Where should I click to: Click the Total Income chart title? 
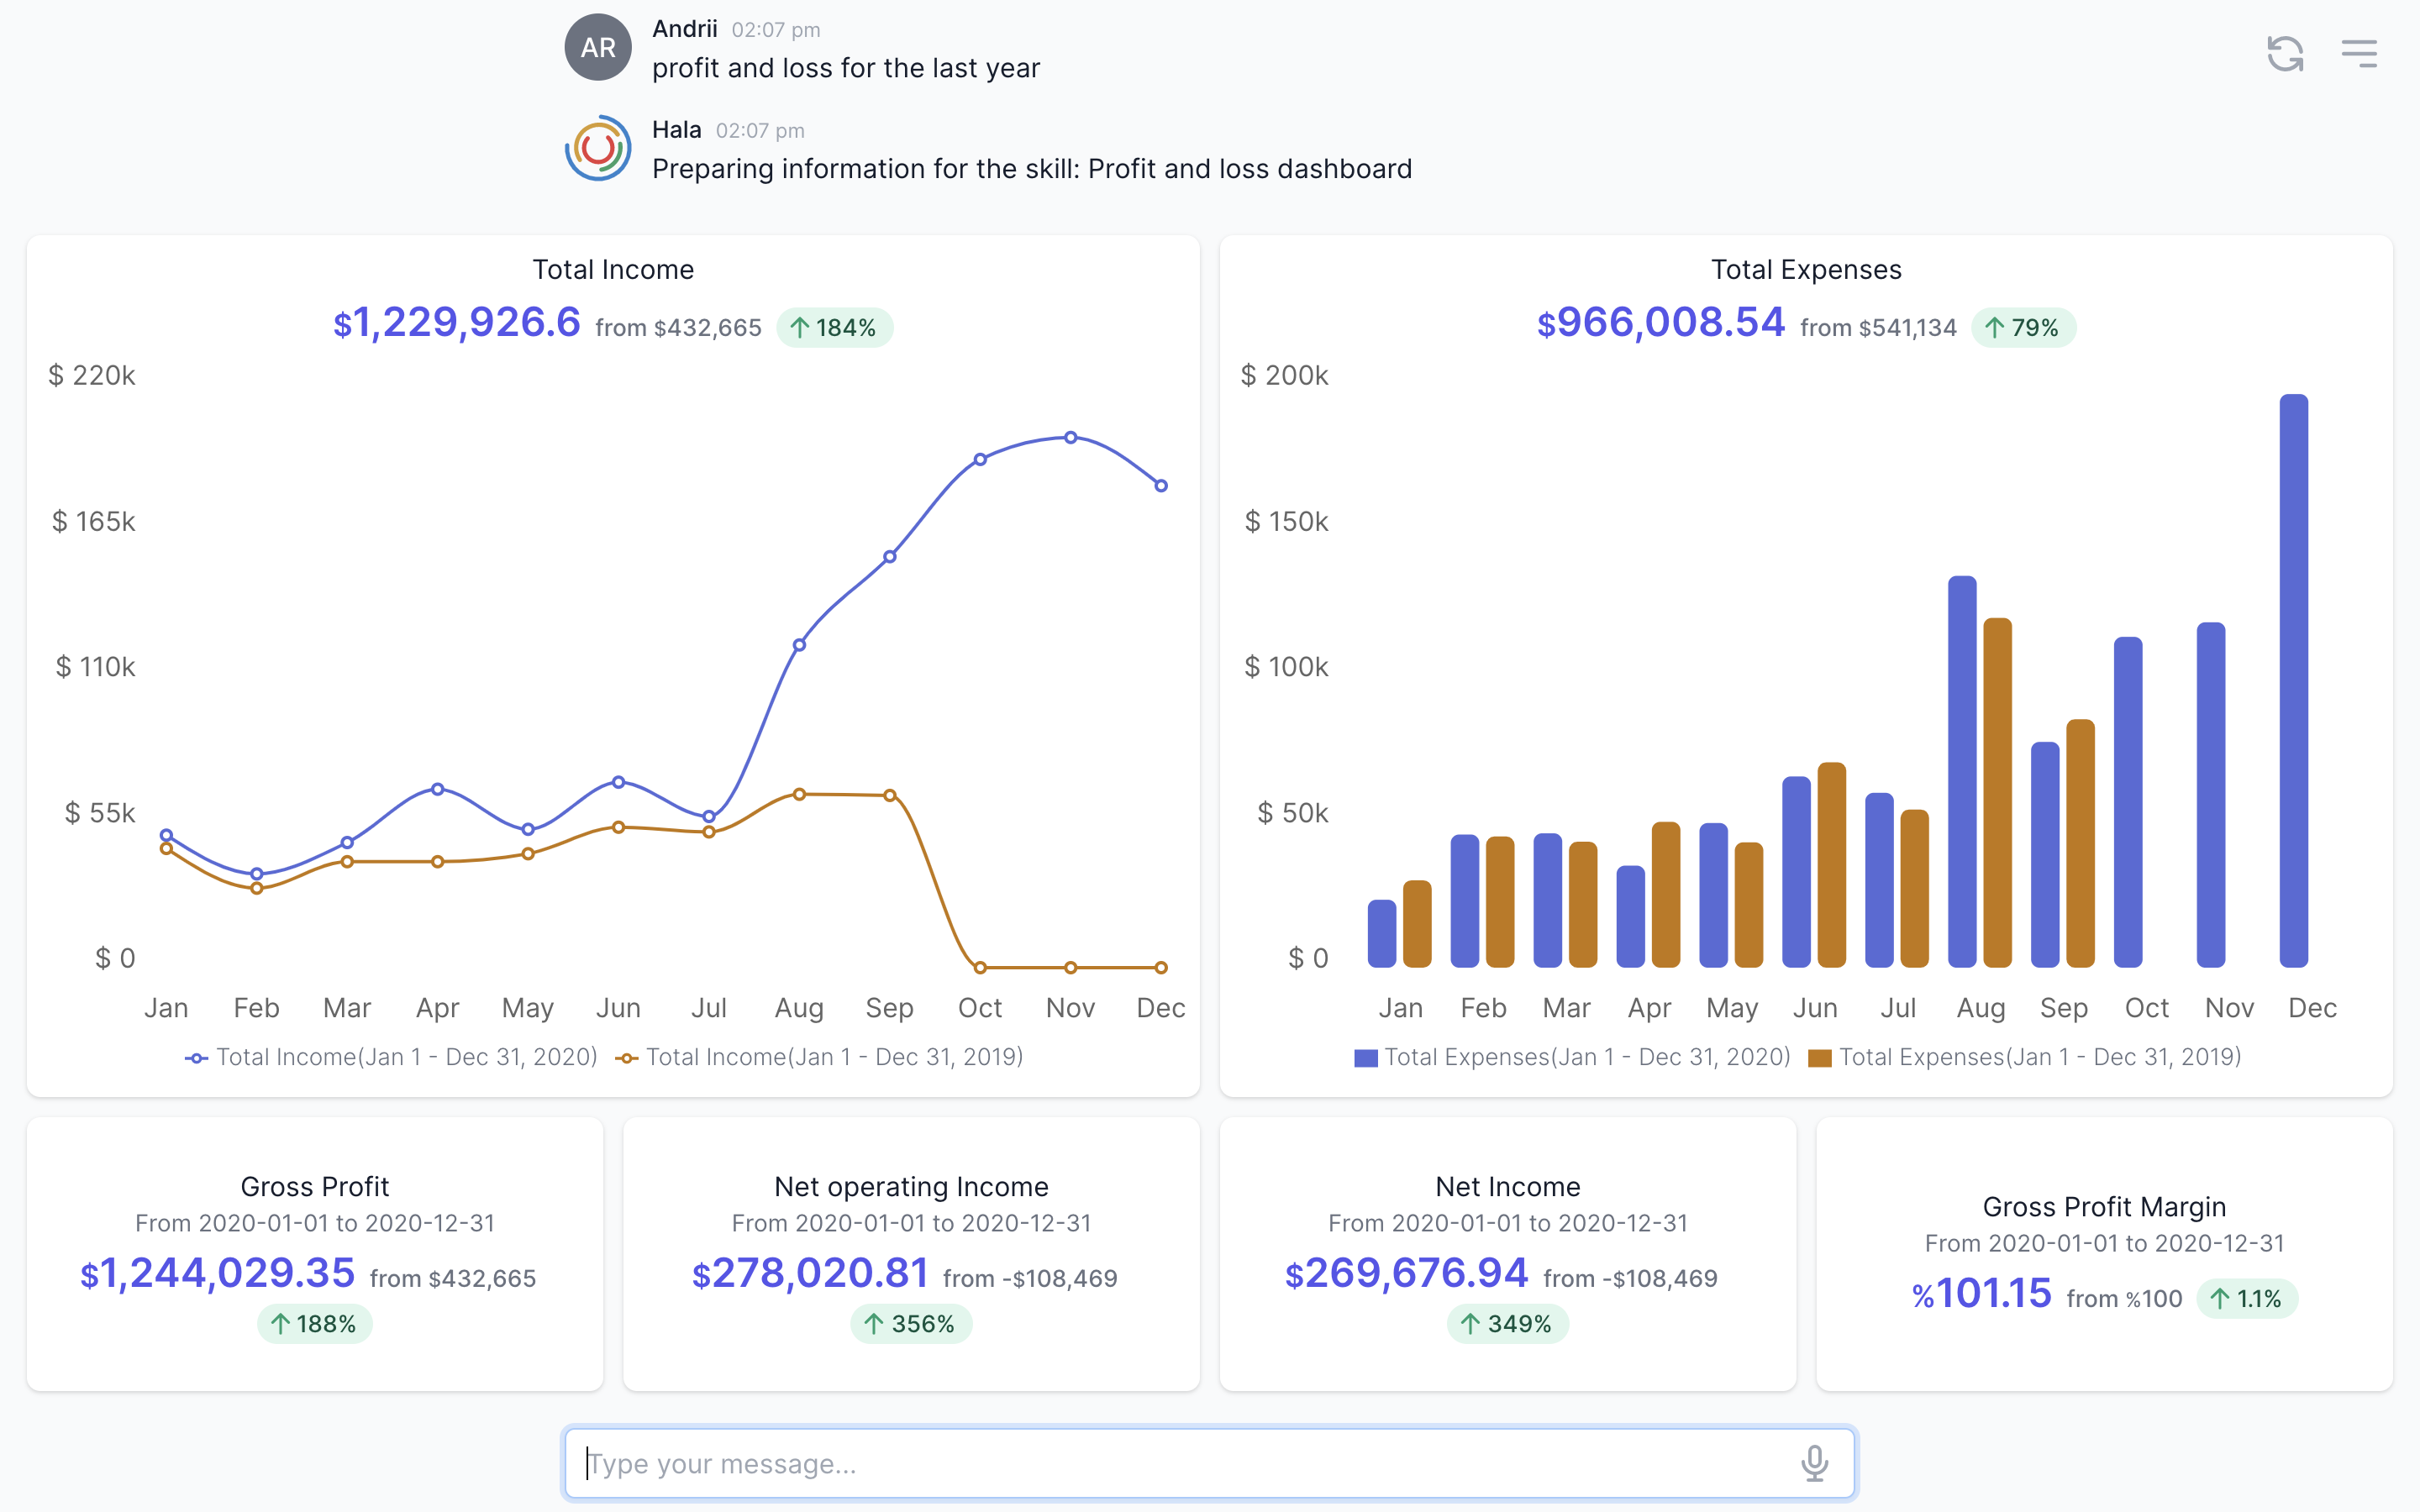[x=613, y=270]
